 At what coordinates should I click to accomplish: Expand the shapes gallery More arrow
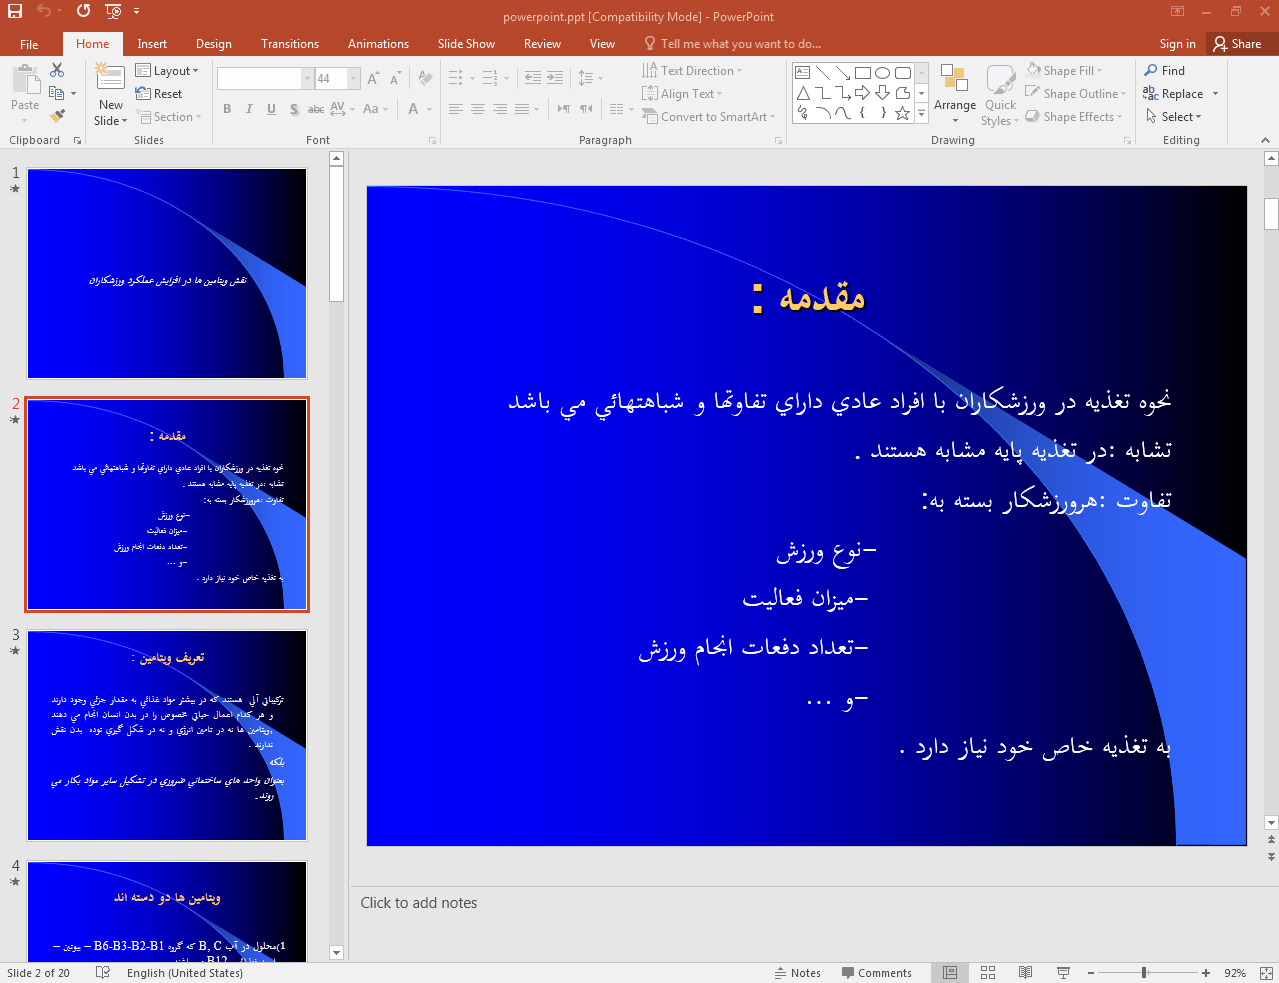[922, 114]
